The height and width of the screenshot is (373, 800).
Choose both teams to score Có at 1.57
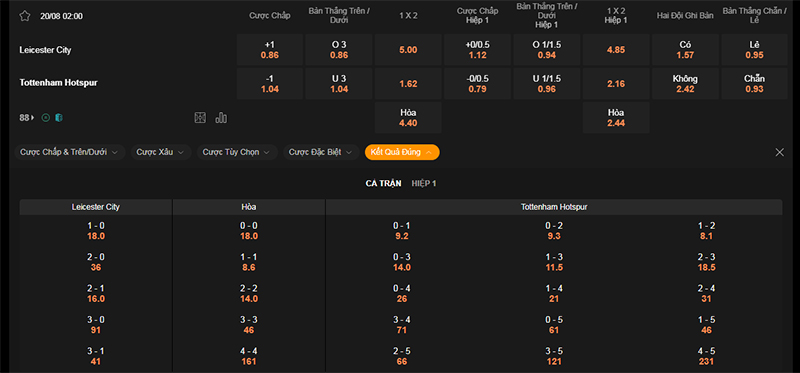click(685, 50)
